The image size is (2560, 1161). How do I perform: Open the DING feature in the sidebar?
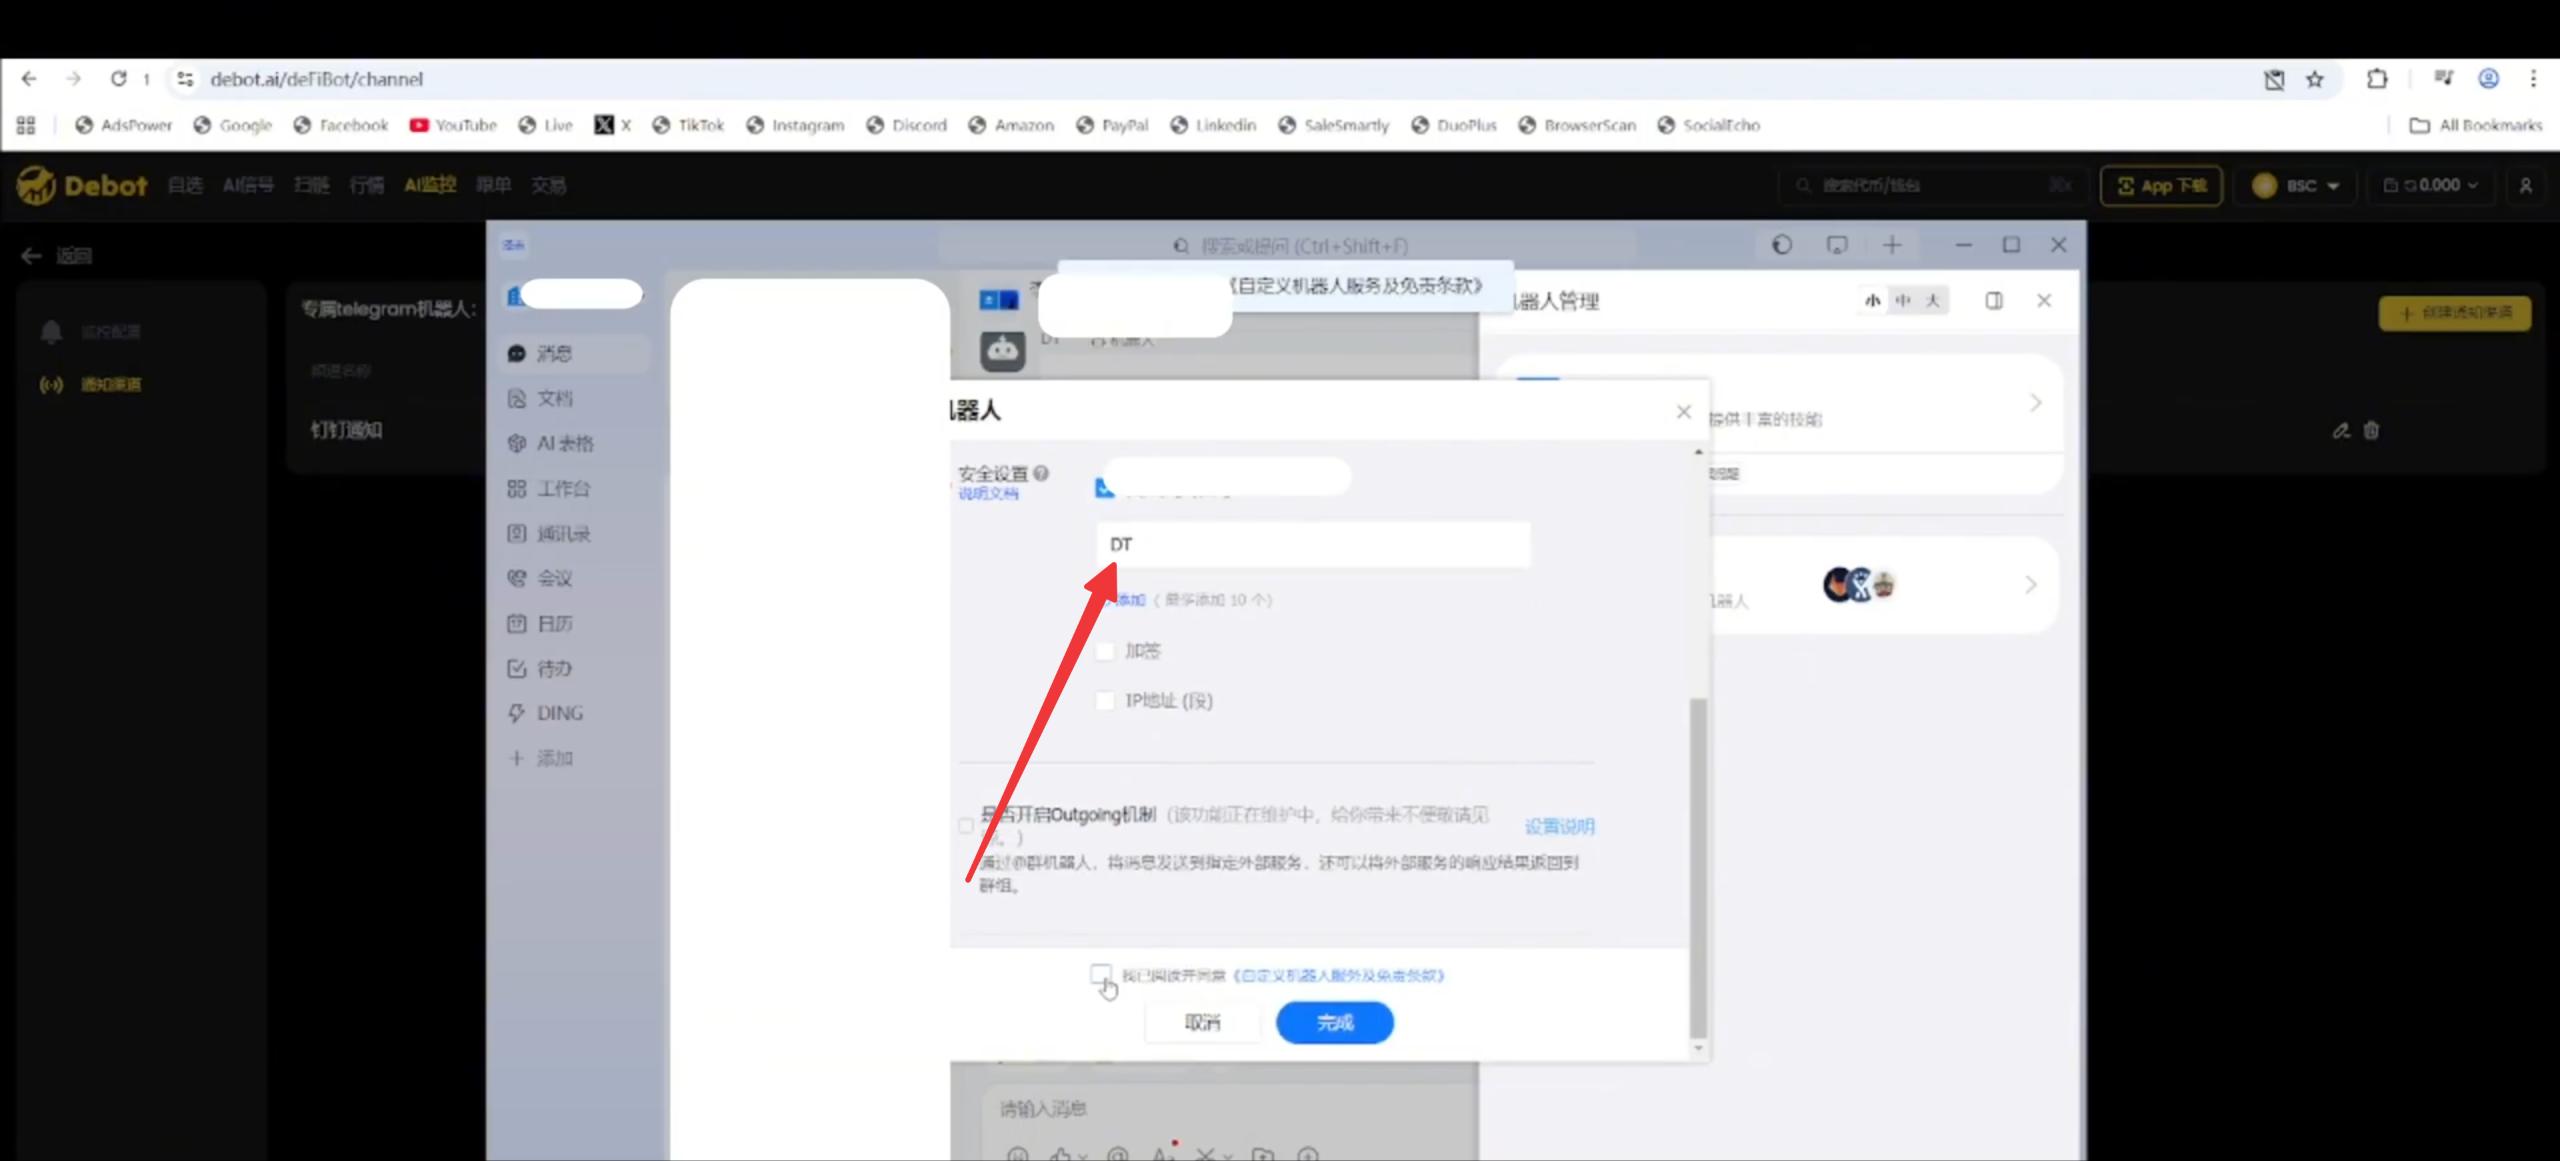558,712
